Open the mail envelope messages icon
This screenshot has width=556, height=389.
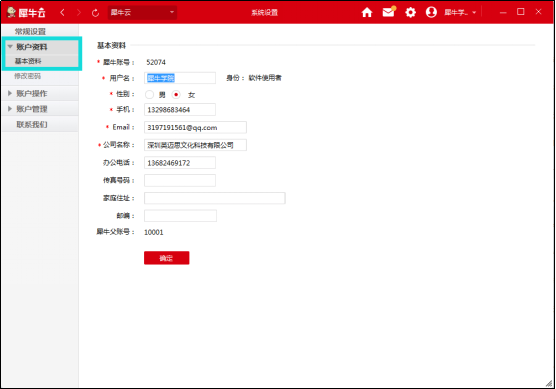(x=389, y=12)
